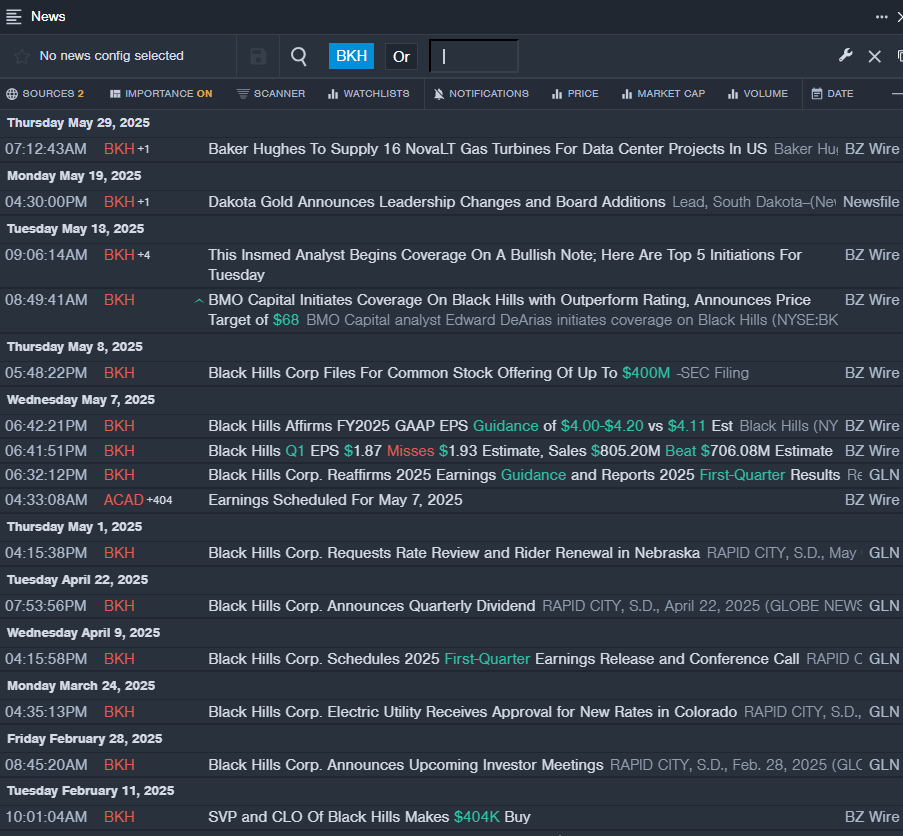This screenshot has width=903, height=836.
Task: Open the No news config selected dropdown
Action: (112, 56)
